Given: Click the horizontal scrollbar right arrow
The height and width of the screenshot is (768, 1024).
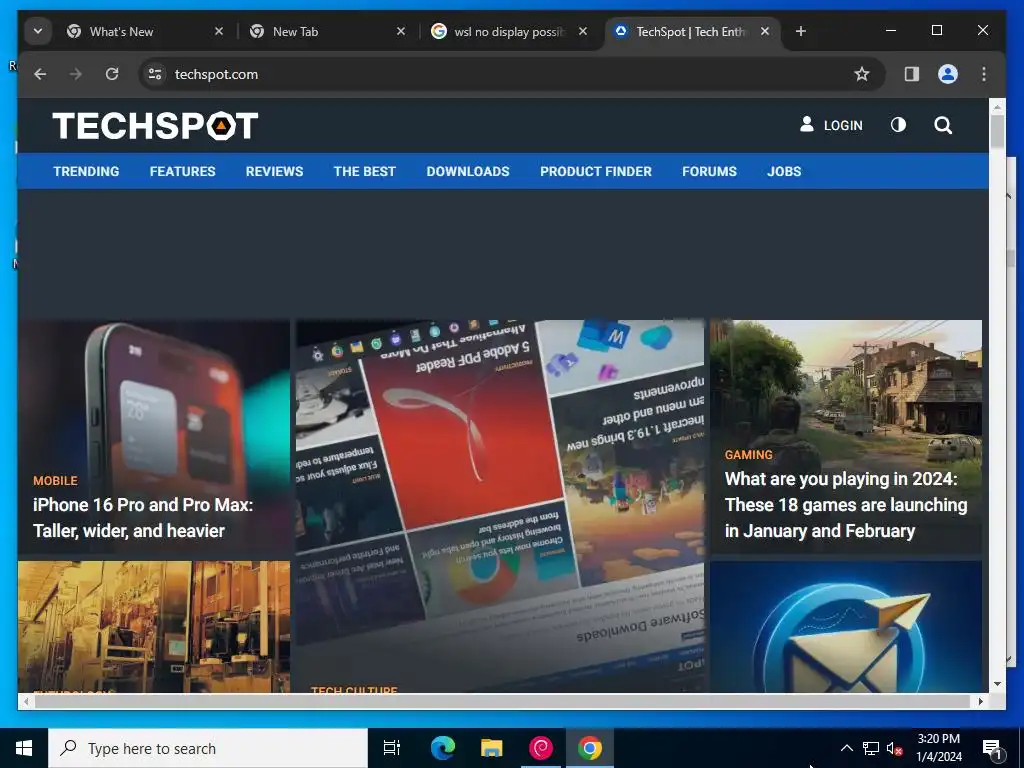Looking at the screenshot, I should 981,701.
